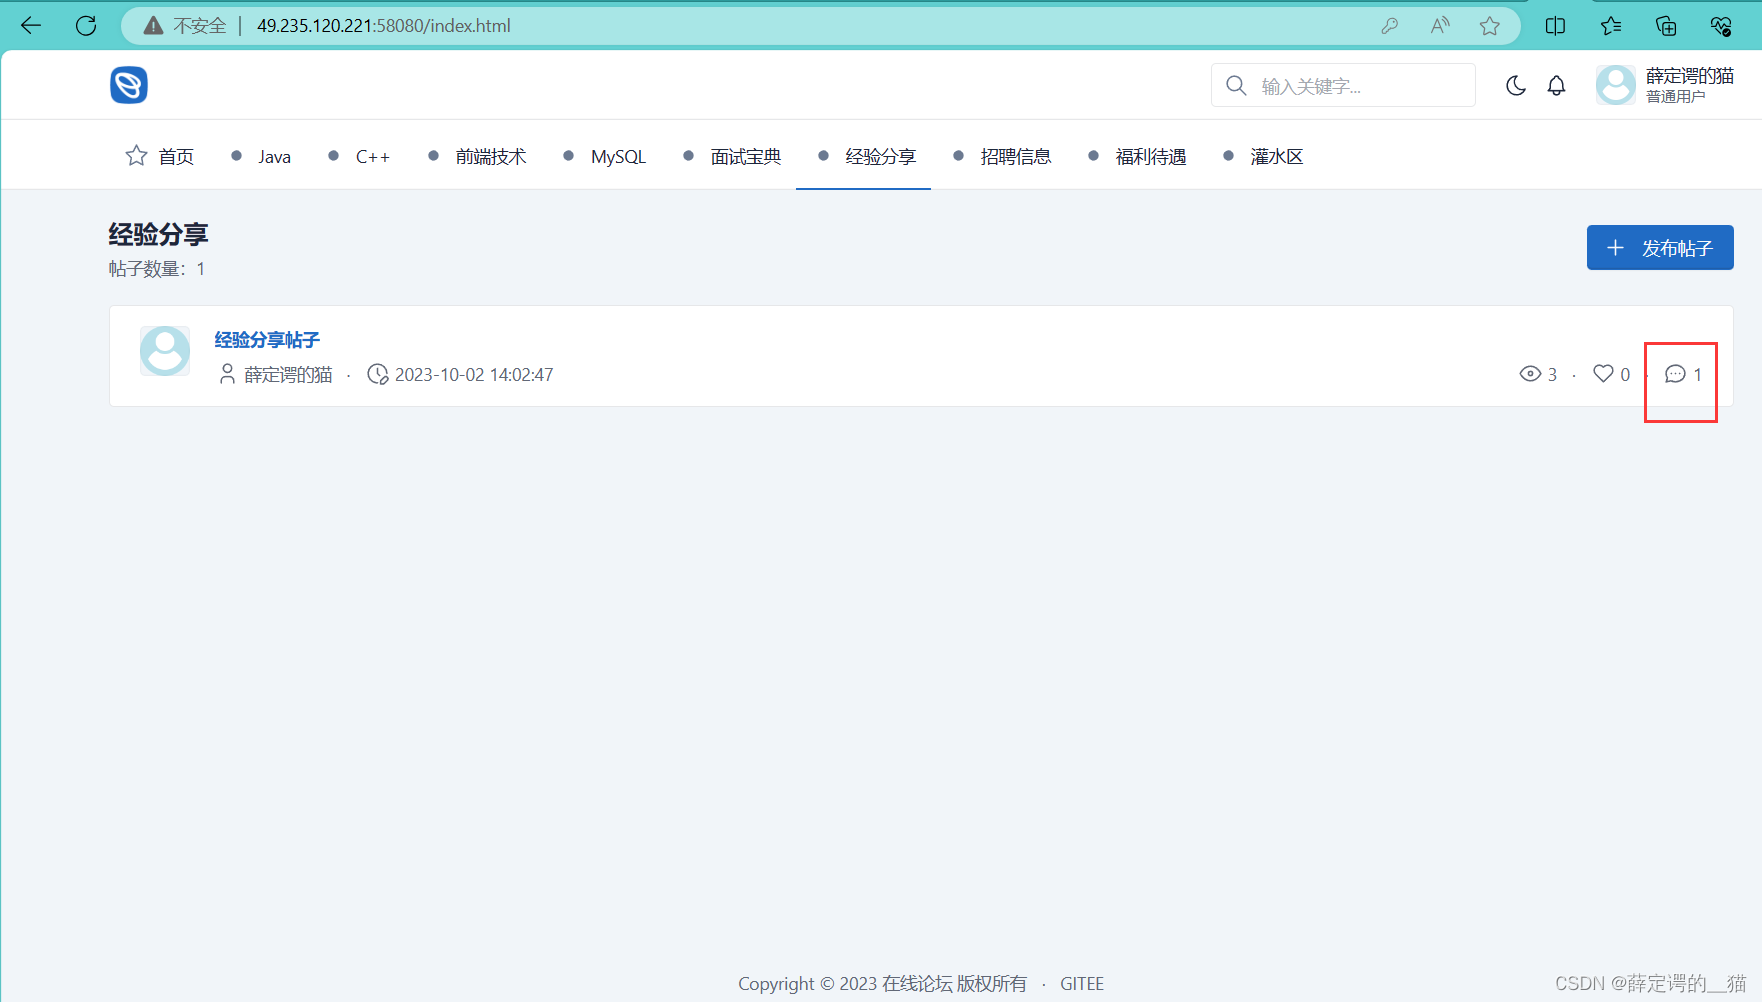Viewport: 1762px width, 1002px height.
Task: Open the read aloud icon in address bar
Action: click(1440, 26)
